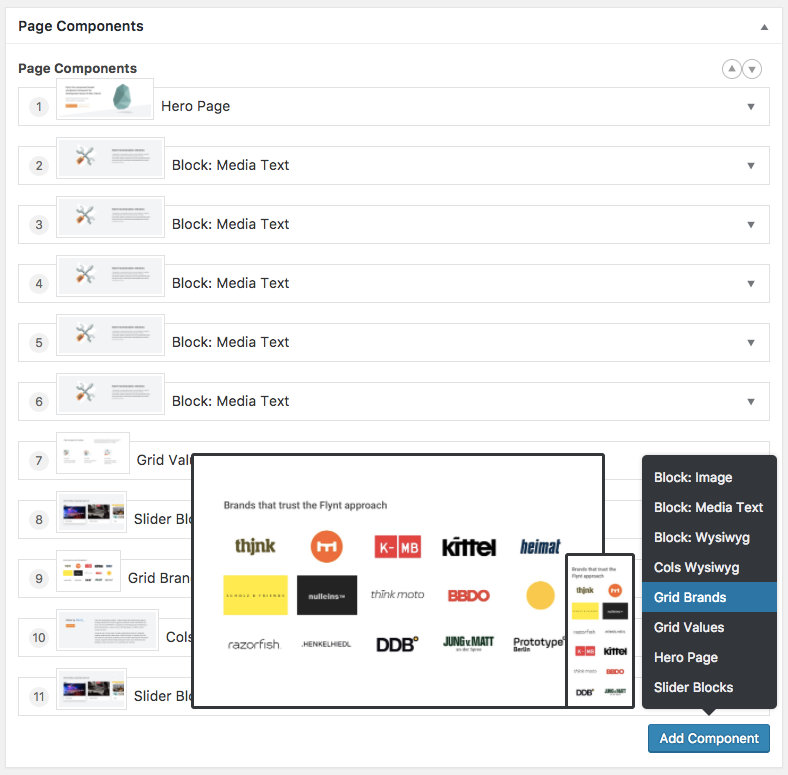The width and height of the screenshot is (788, 775).
Task: Click the Add Component button
Action: point(709,738)
